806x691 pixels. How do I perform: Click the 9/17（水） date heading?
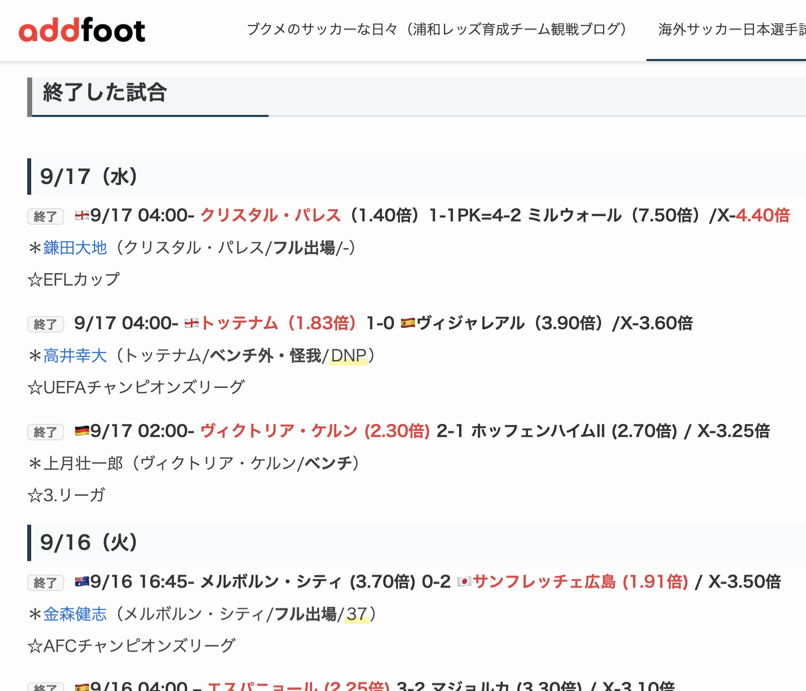click(x=88, y=177)
